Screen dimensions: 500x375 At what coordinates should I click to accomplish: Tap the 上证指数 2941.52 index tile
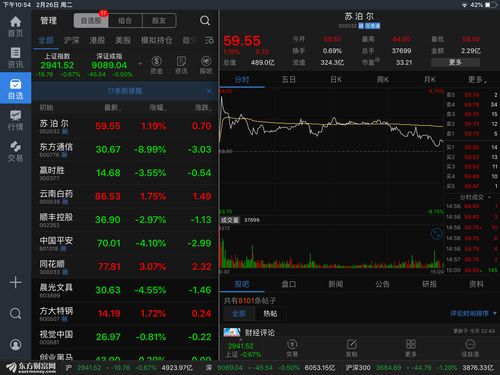click(57, 65)
